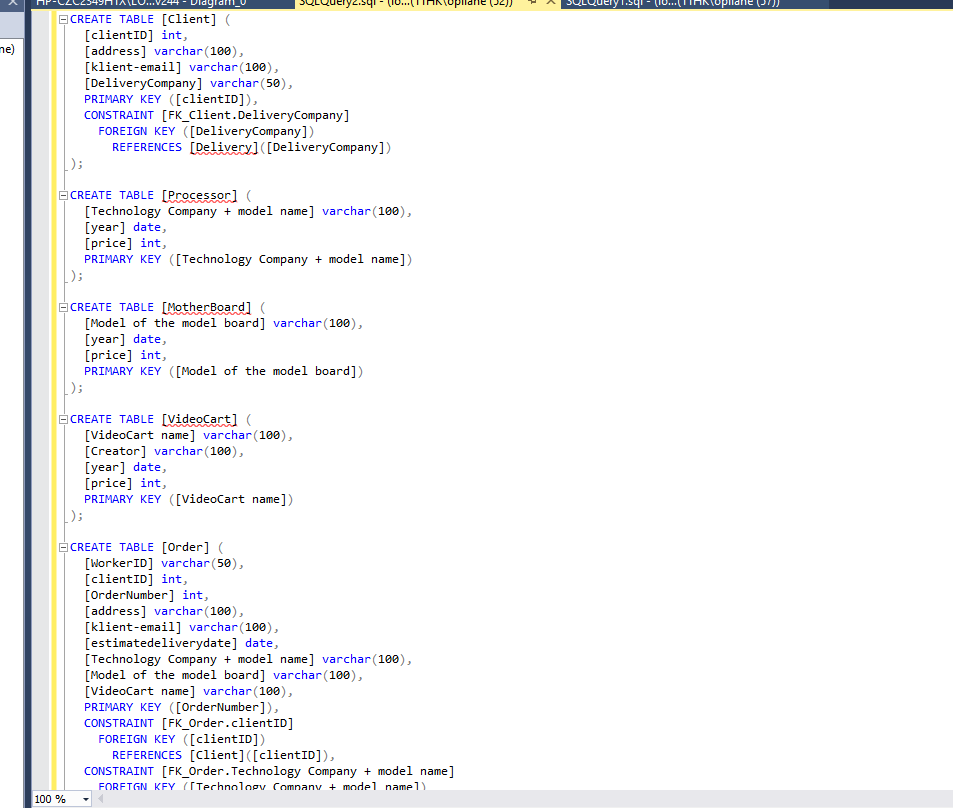953x808 pixels.
Task: Place cursor on [FK_Client.DeliveryCompany] constraint name
Action: click(x=255, y=115)
